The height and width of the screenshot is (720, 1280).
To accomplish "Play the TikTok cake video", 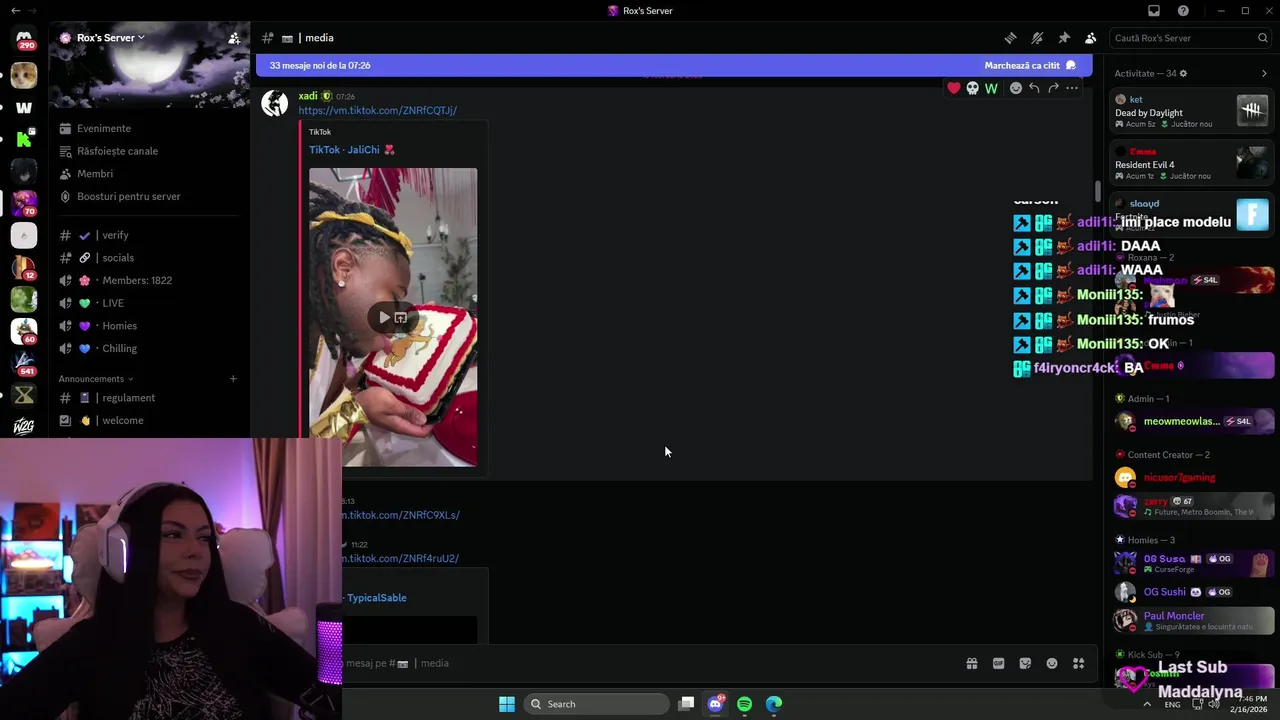I will 384,318.
